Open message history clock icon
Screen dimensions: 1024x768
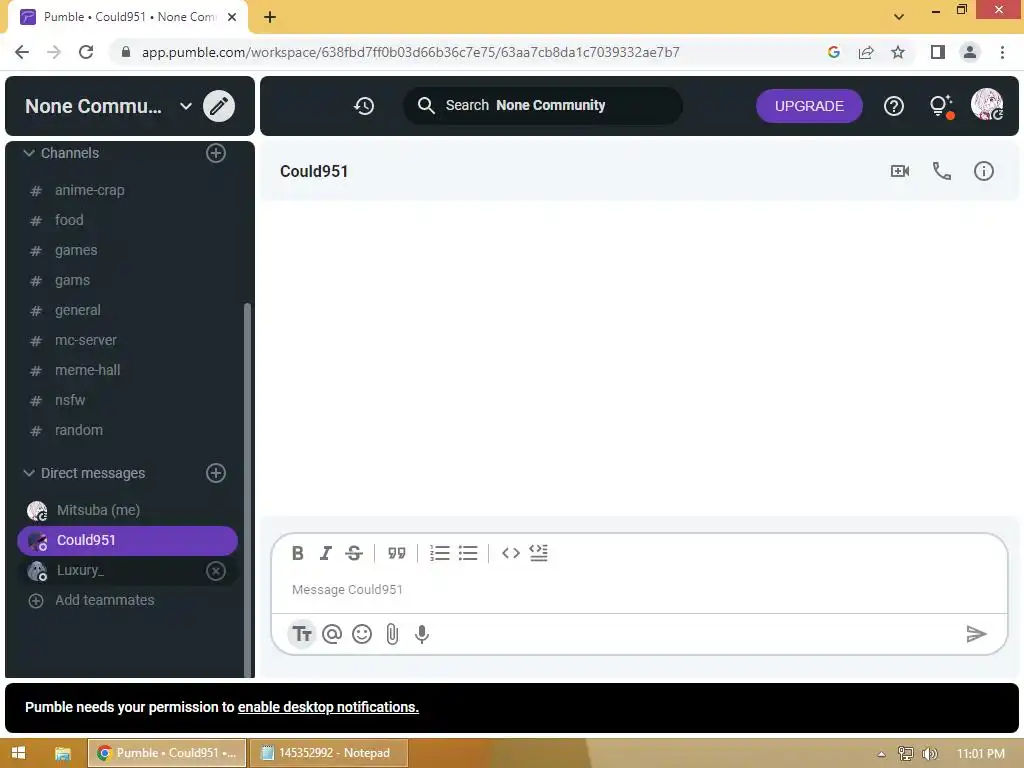tap(364, 106)
